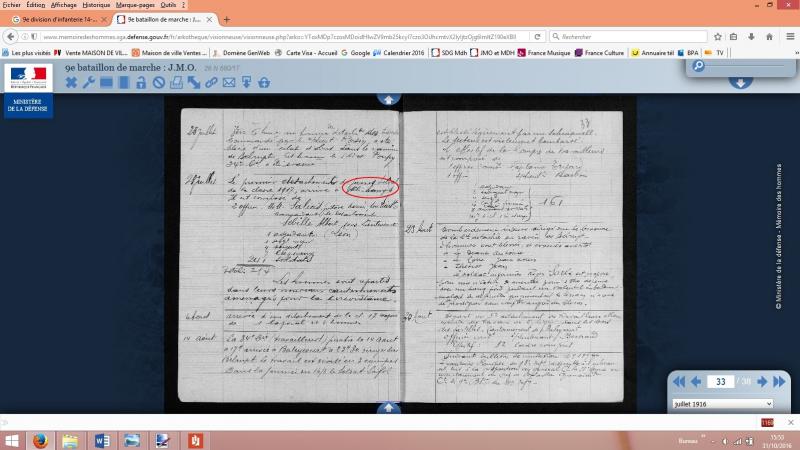Send the page by email envelope icon
Screen dimensions: 800x450
(229, 83)
